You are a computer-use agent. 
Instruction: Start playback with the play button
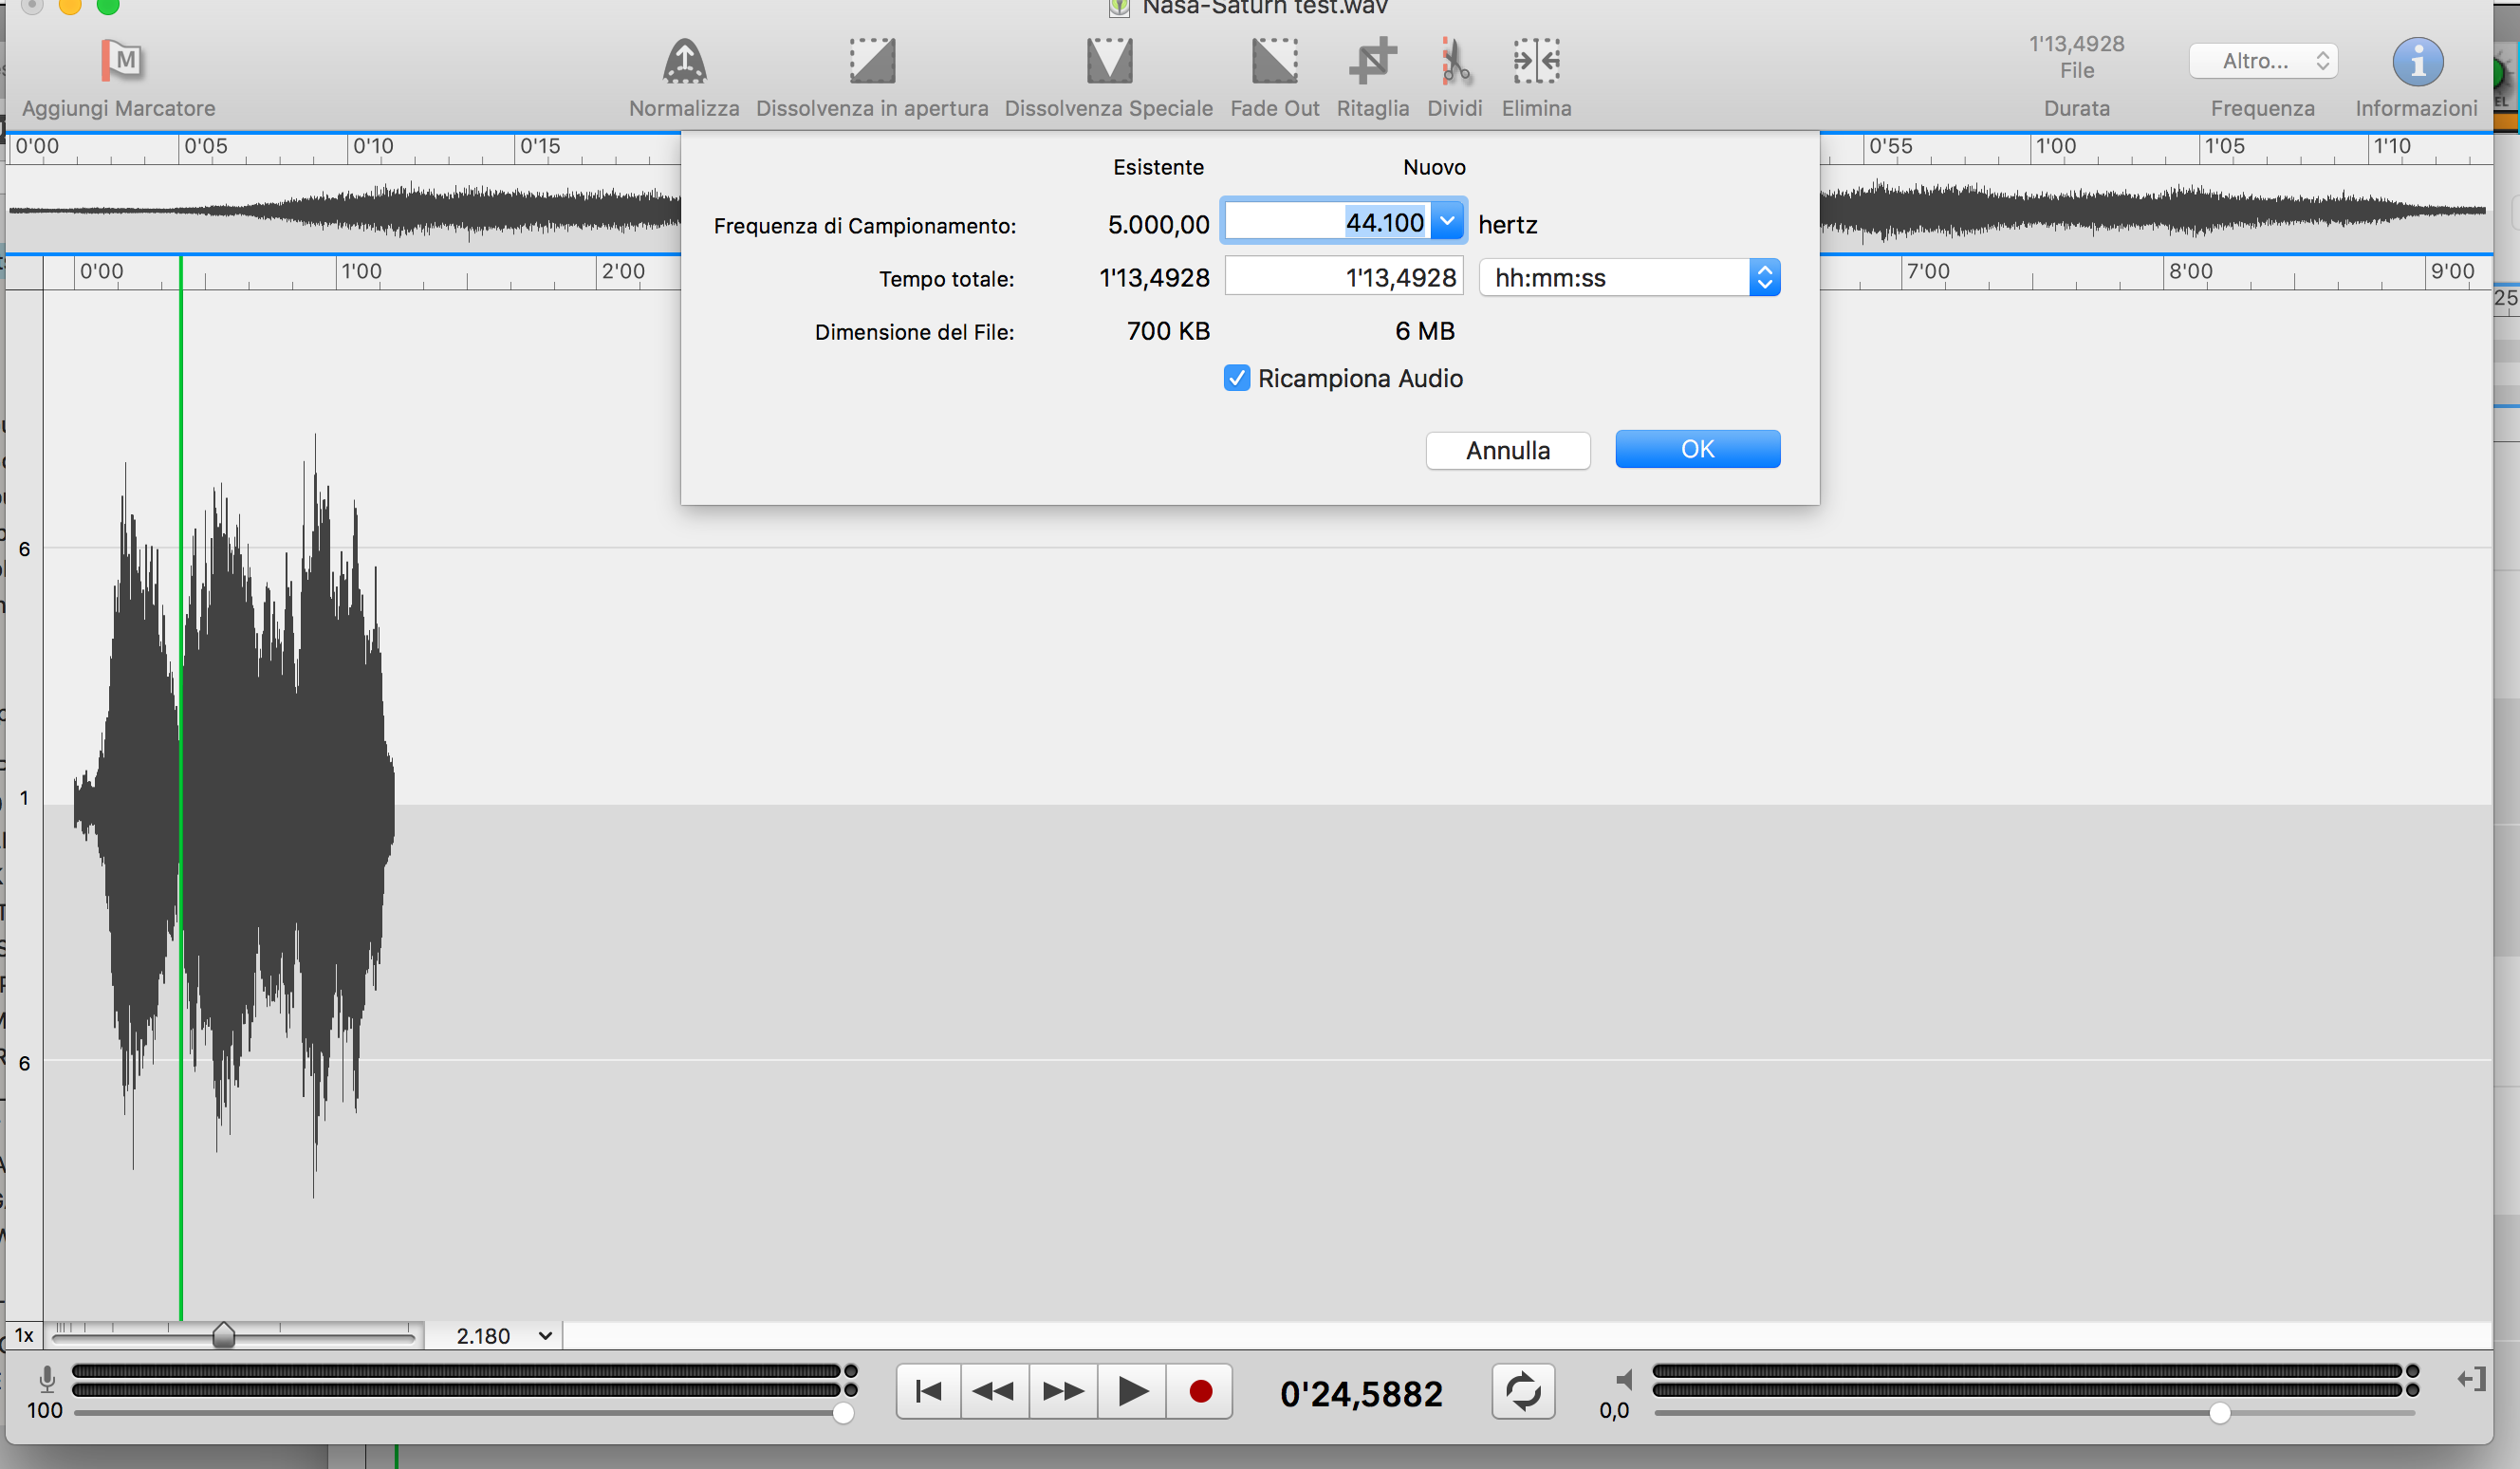click(1132, 1391)
